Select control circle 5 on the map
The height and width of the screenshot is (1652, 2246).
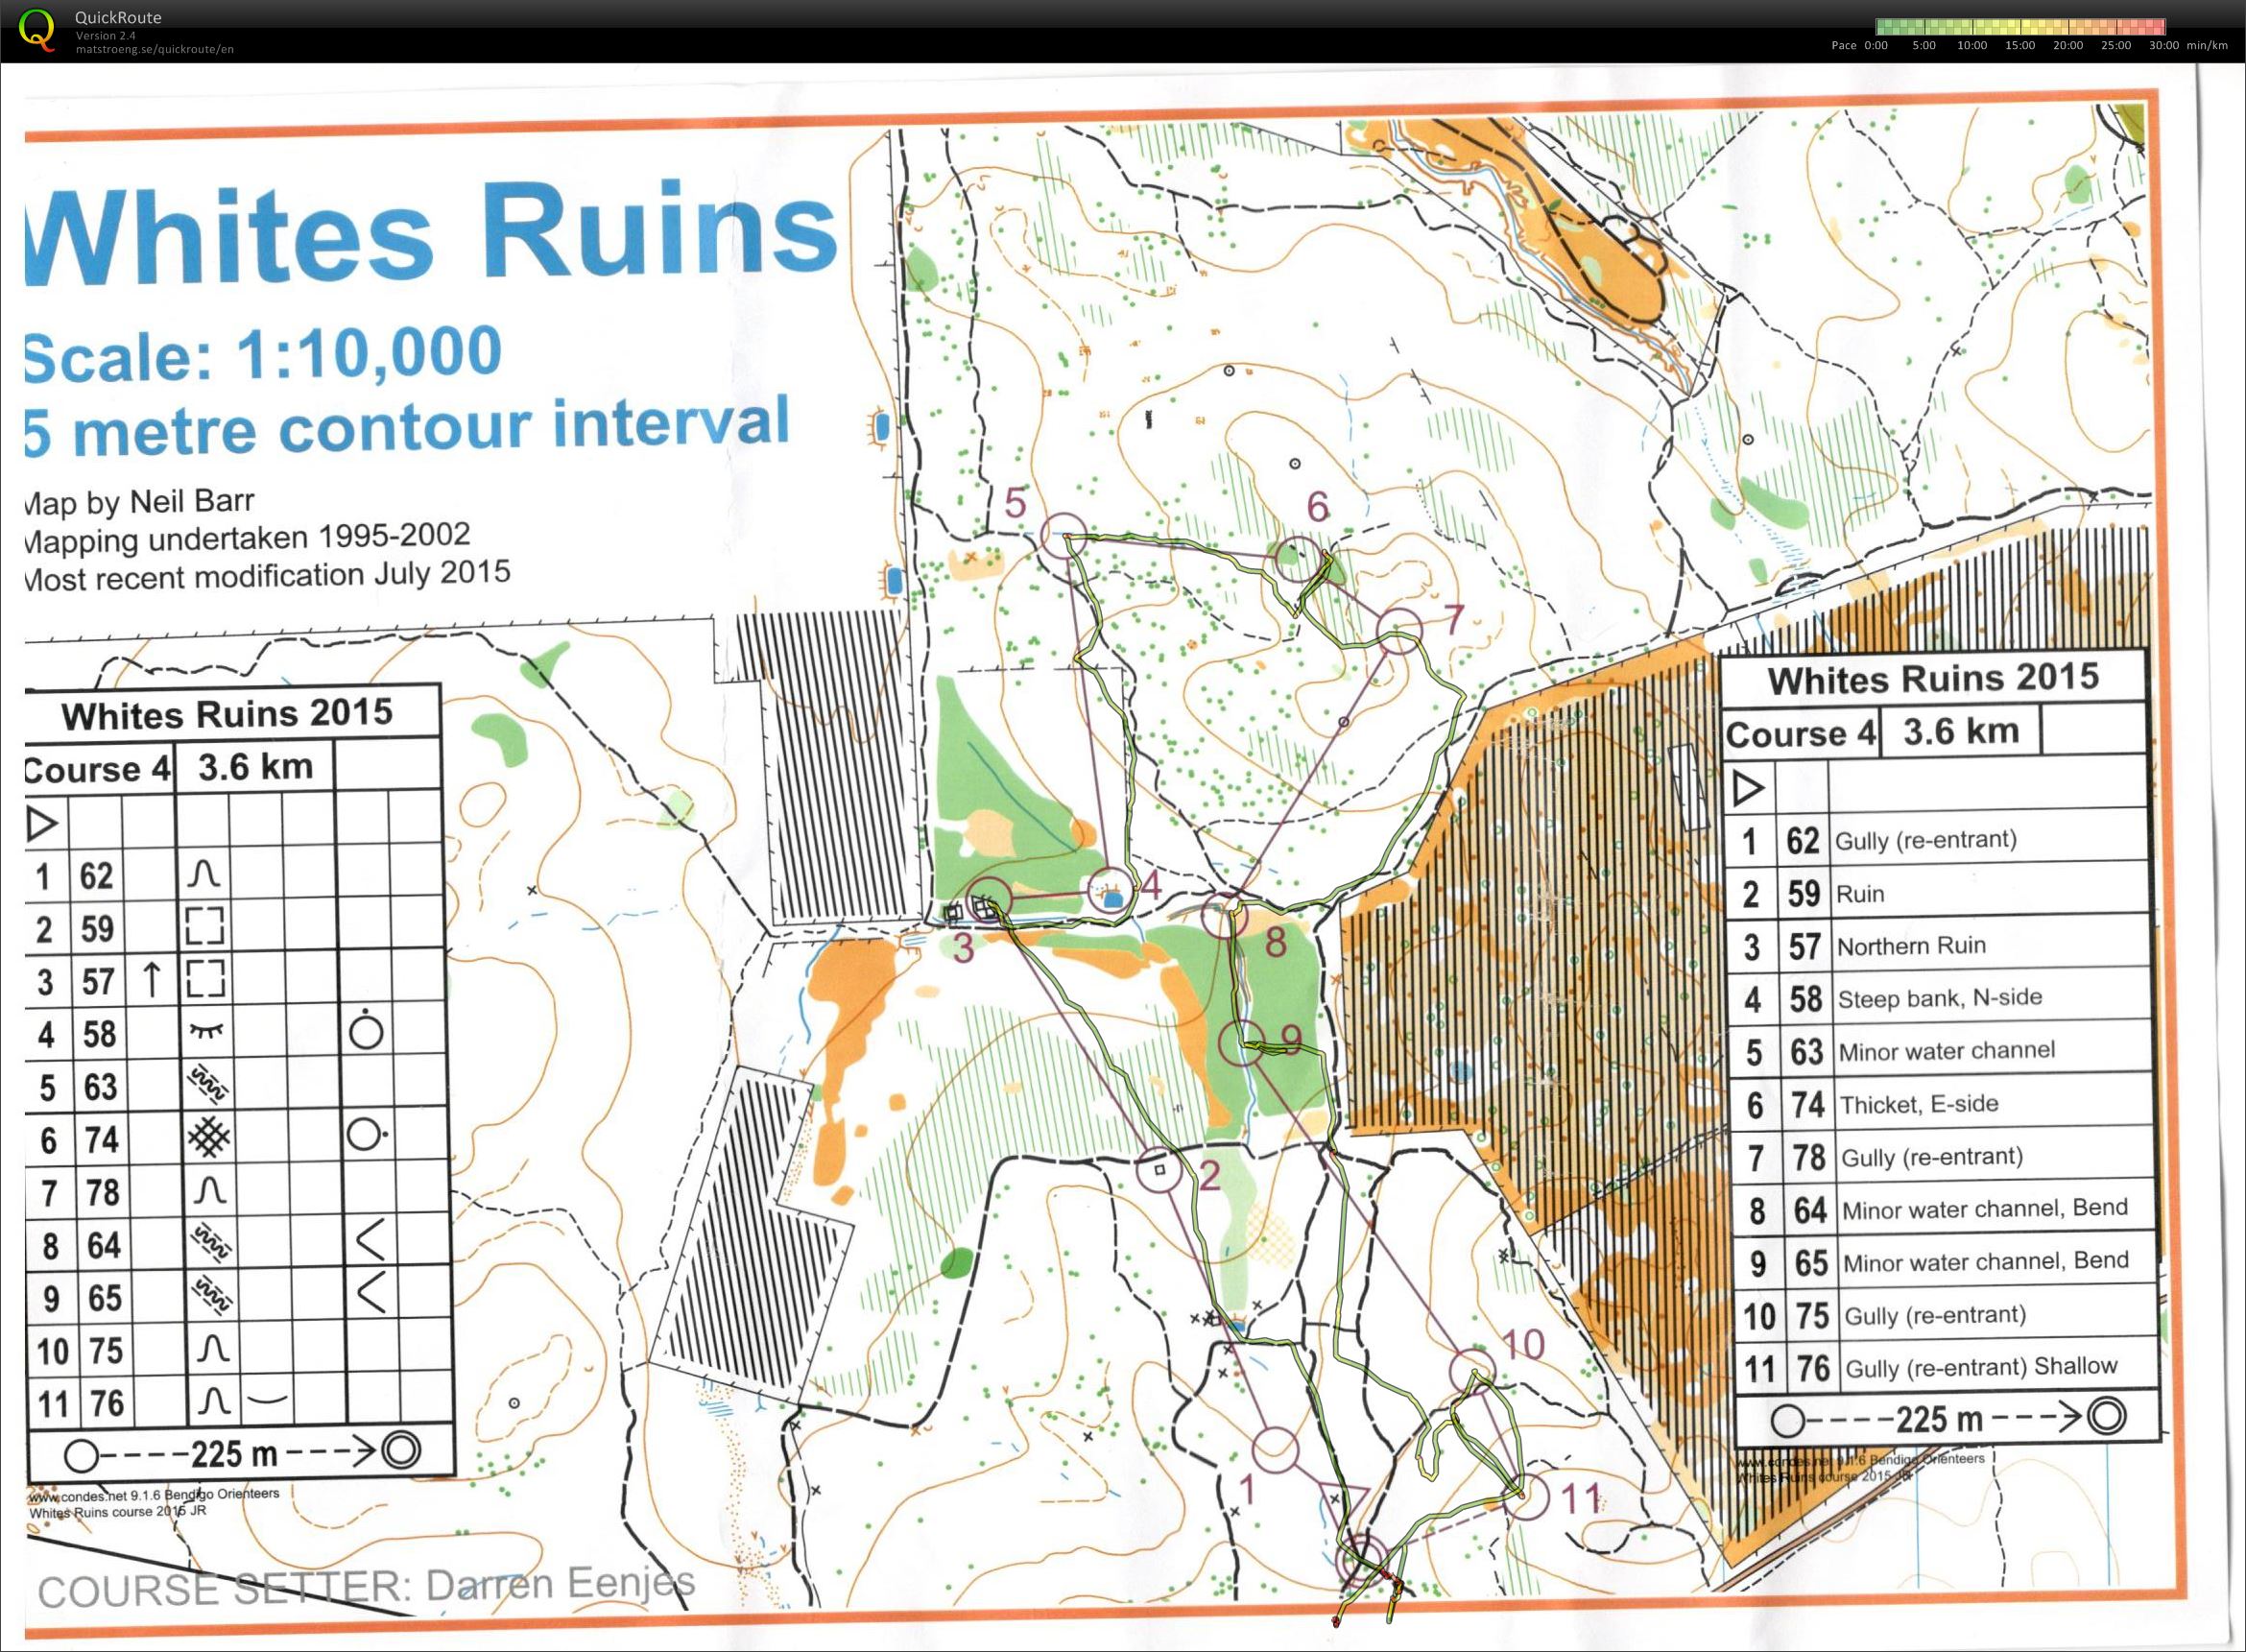click(1065, 535)
